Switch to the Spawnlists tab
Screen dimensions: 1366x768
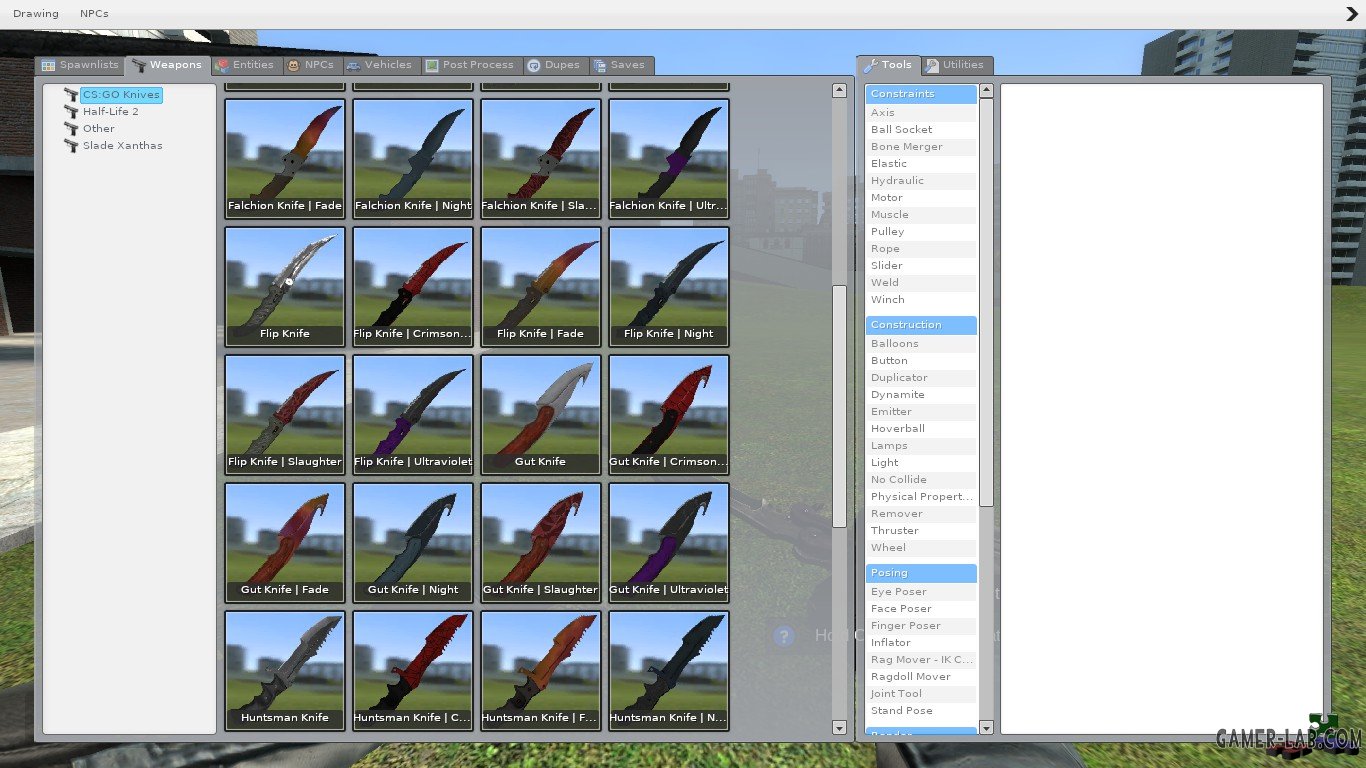tap(80, 65)
